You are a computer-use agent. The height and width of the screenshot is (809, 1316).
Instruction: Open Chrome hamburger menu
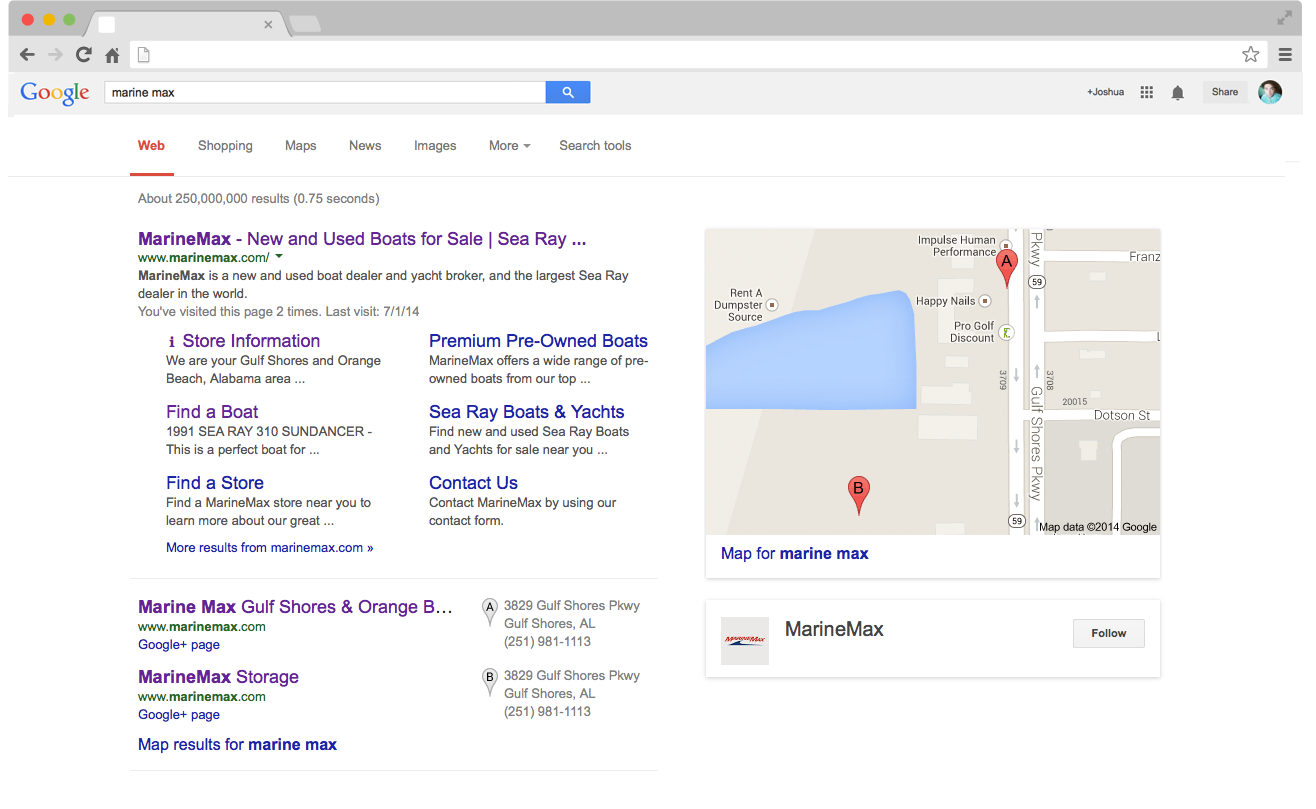pyautogui.click(x=1285, y=55)
